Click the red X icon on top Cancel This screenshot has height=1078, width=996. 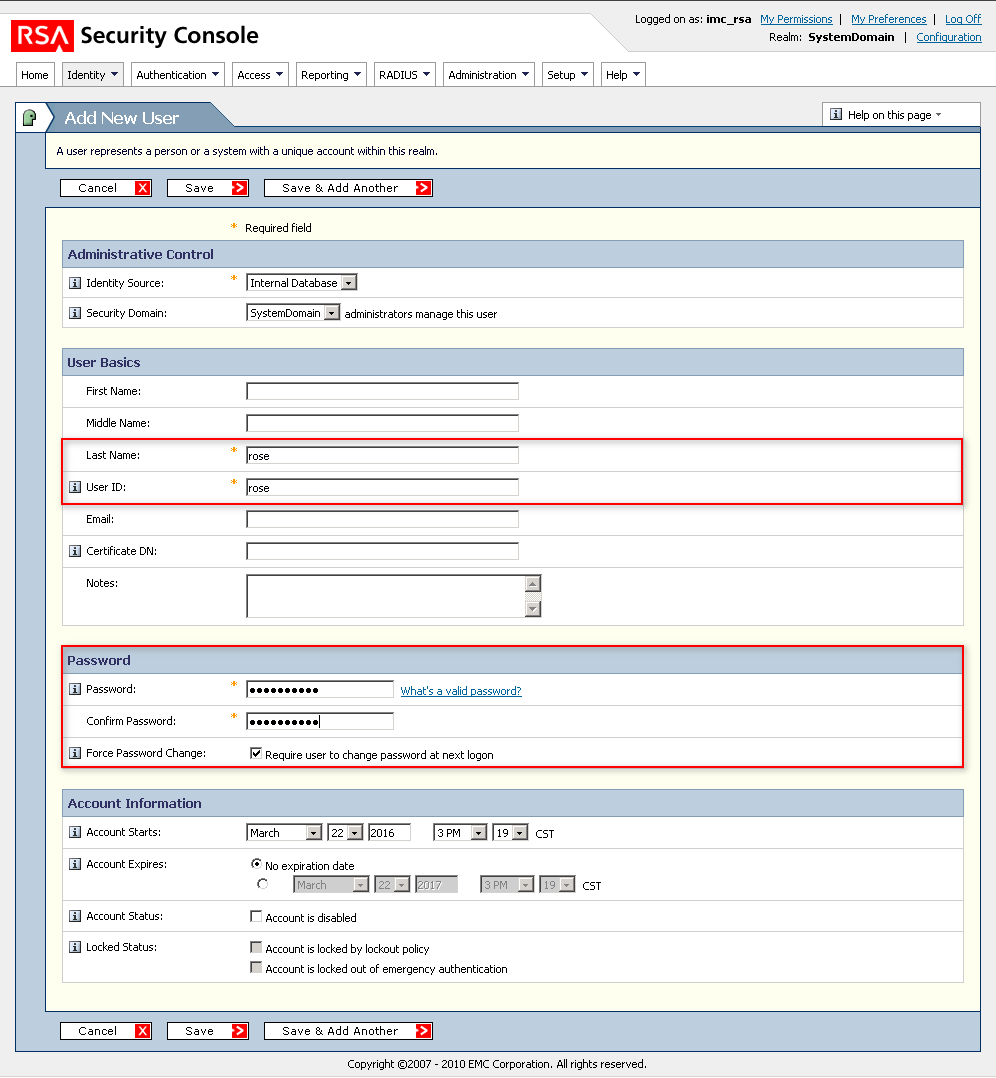pos(142,188)
